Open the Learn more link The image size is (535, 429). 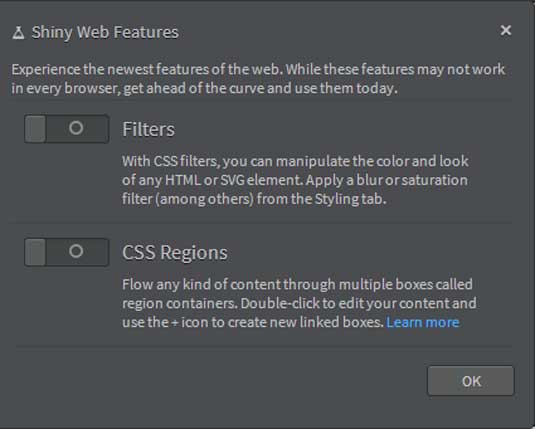[x=422, y=322]
